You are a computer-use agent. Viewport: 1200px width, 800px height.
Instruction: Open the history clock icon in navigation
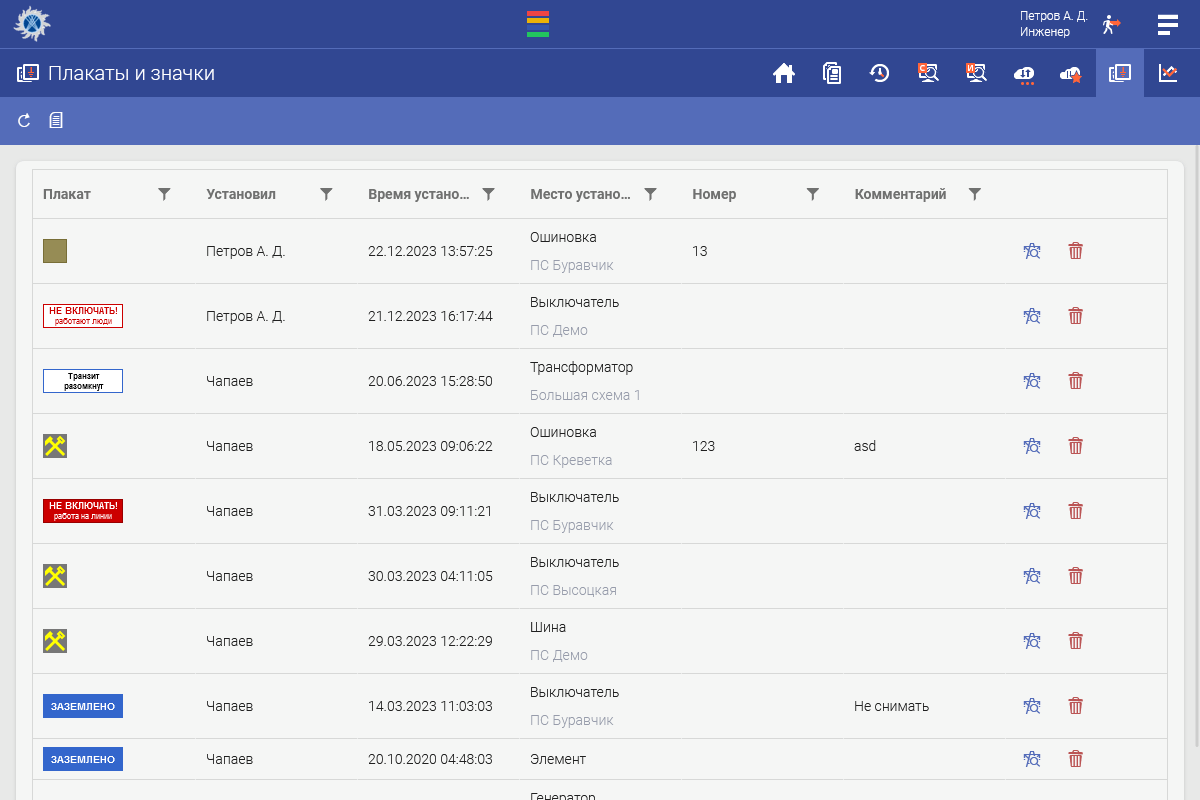click(x=880, y=73)
